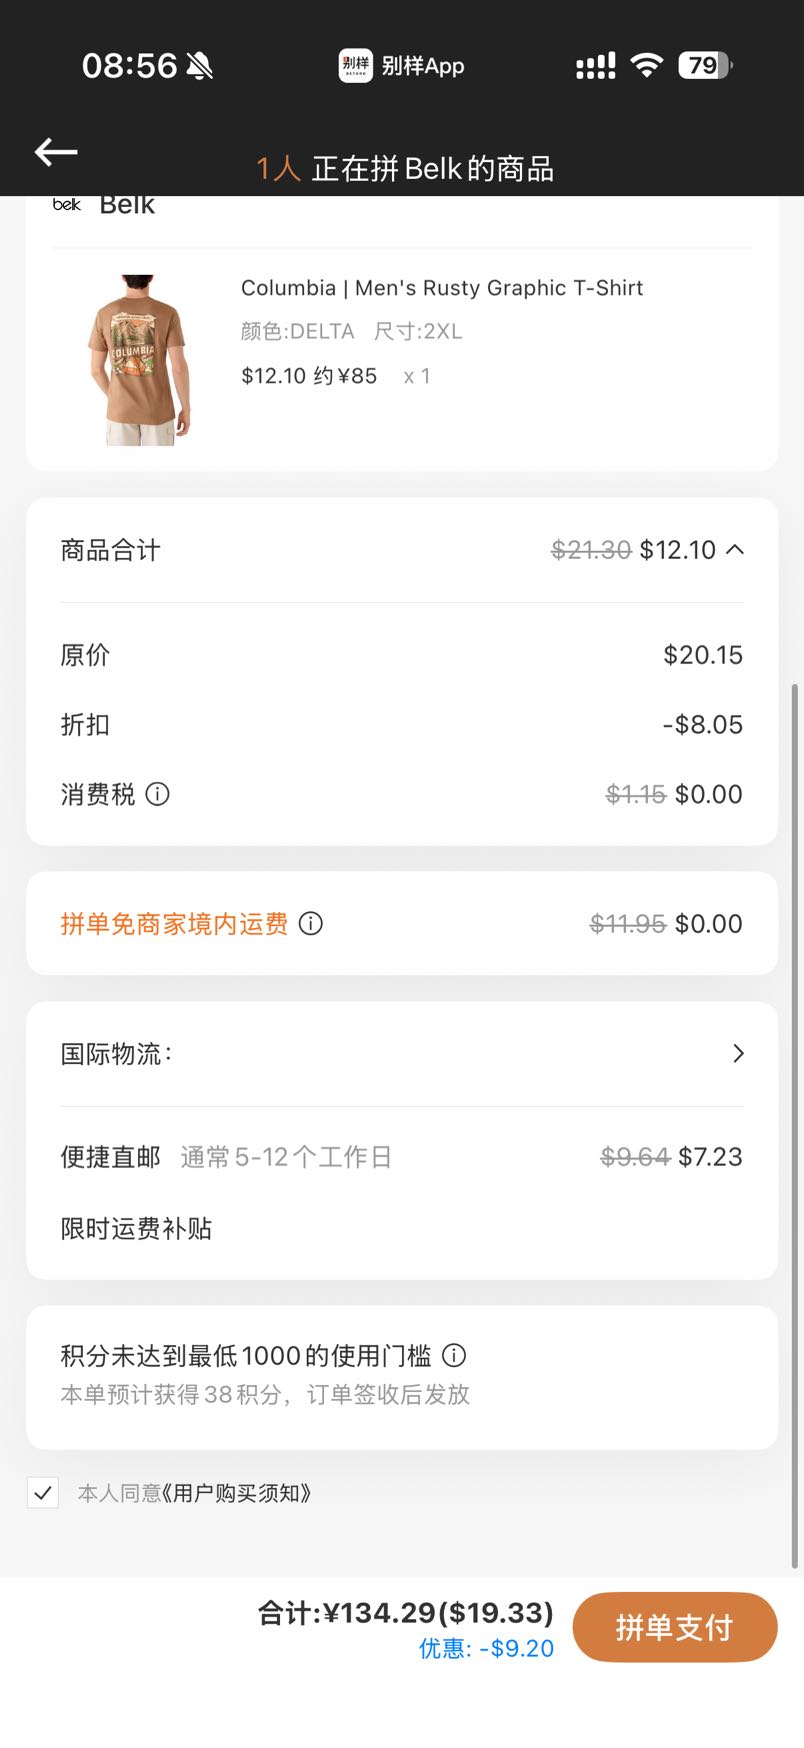Open info icon next to 消费税
804x1748 pixels.
click(157, 794)
